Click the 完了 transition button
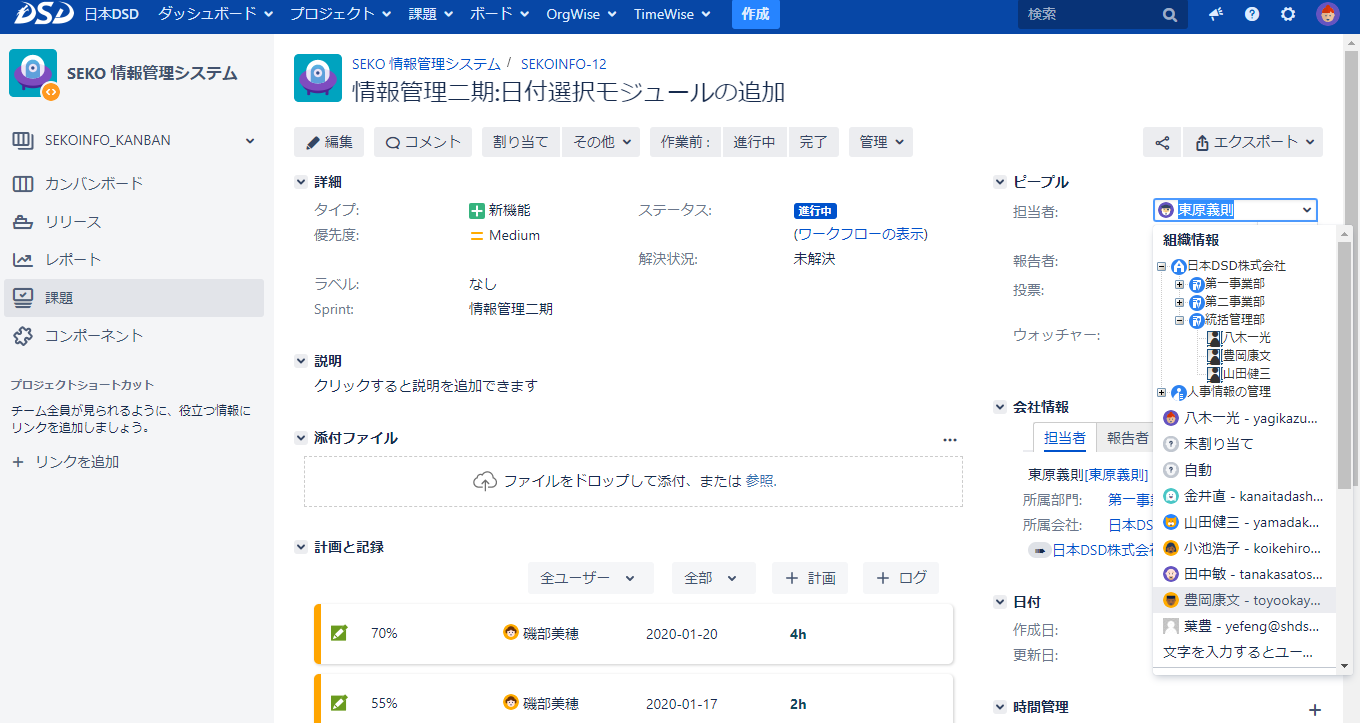Screen dimensions: 1360x723 click(x=813, y=142)
